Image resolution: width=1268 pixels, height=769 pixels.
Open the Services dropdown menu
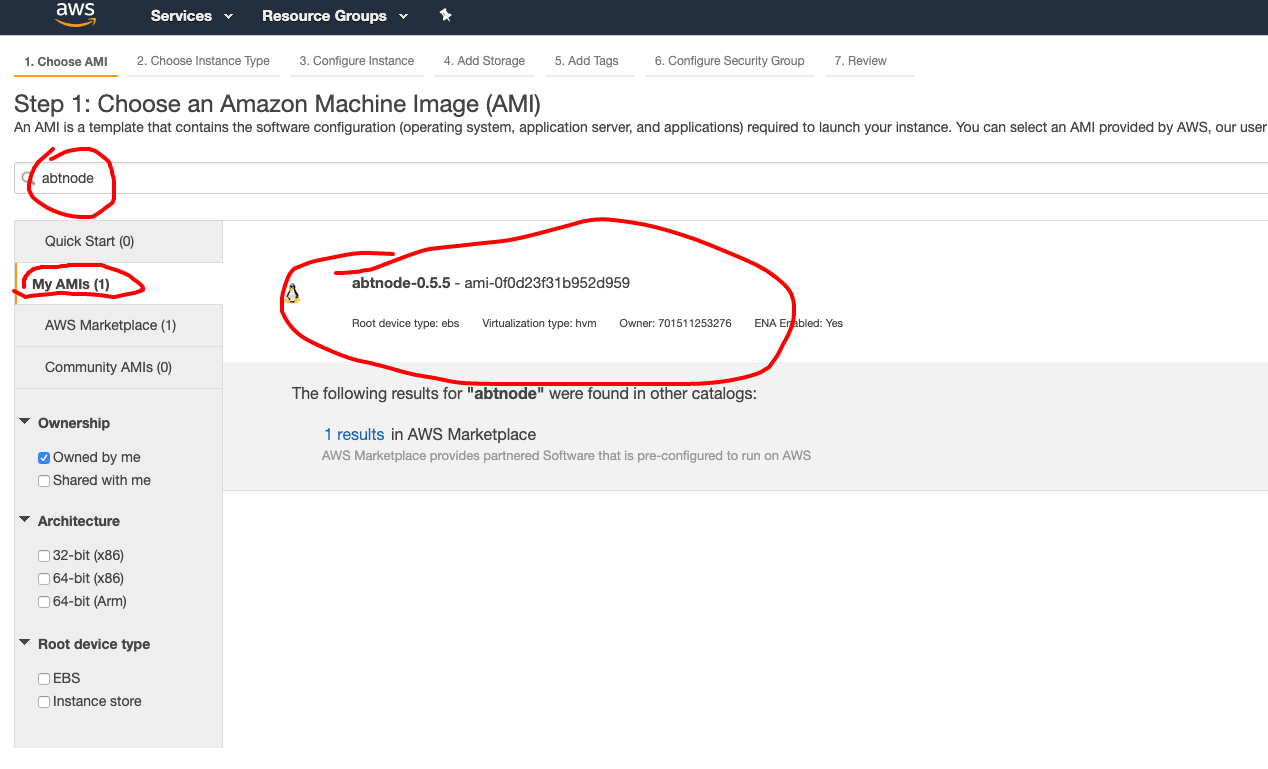192,16
